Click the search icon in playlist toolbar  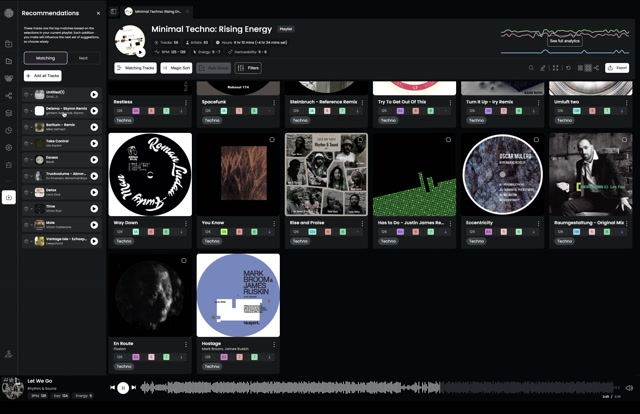coord(531,68)
